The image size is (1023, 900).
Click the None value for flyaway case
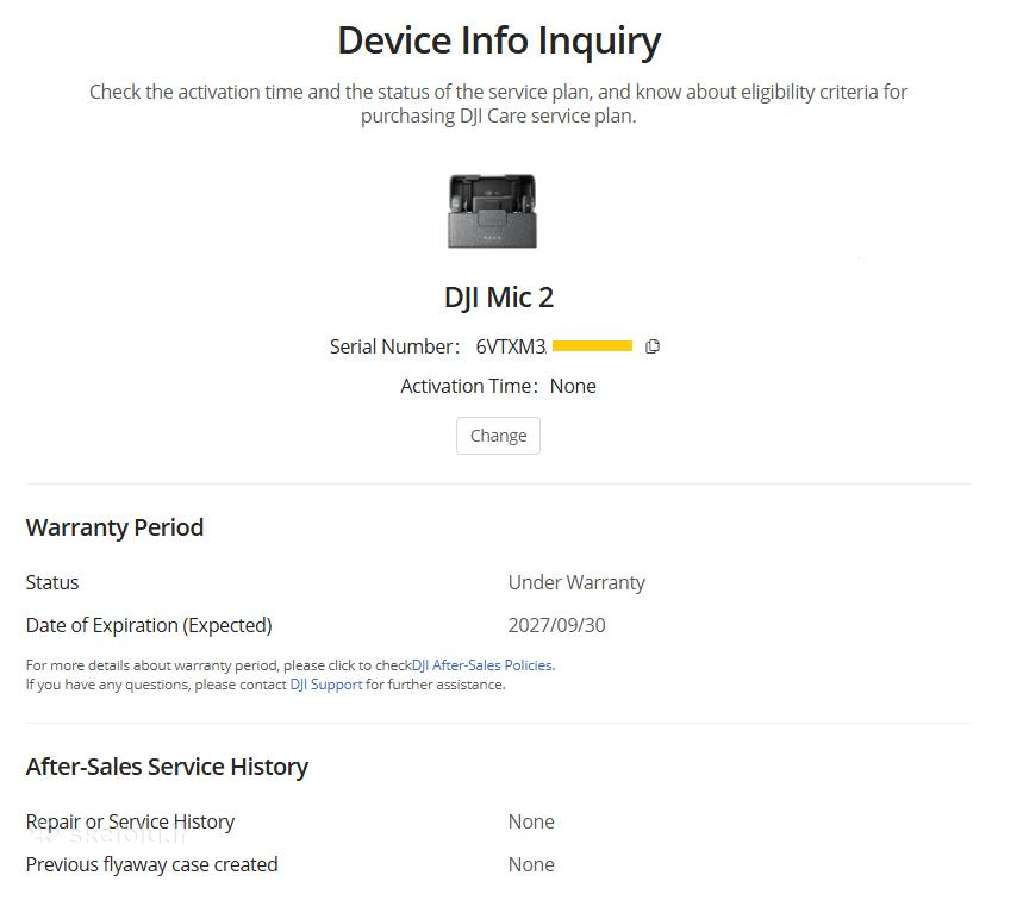coord(532,864)
